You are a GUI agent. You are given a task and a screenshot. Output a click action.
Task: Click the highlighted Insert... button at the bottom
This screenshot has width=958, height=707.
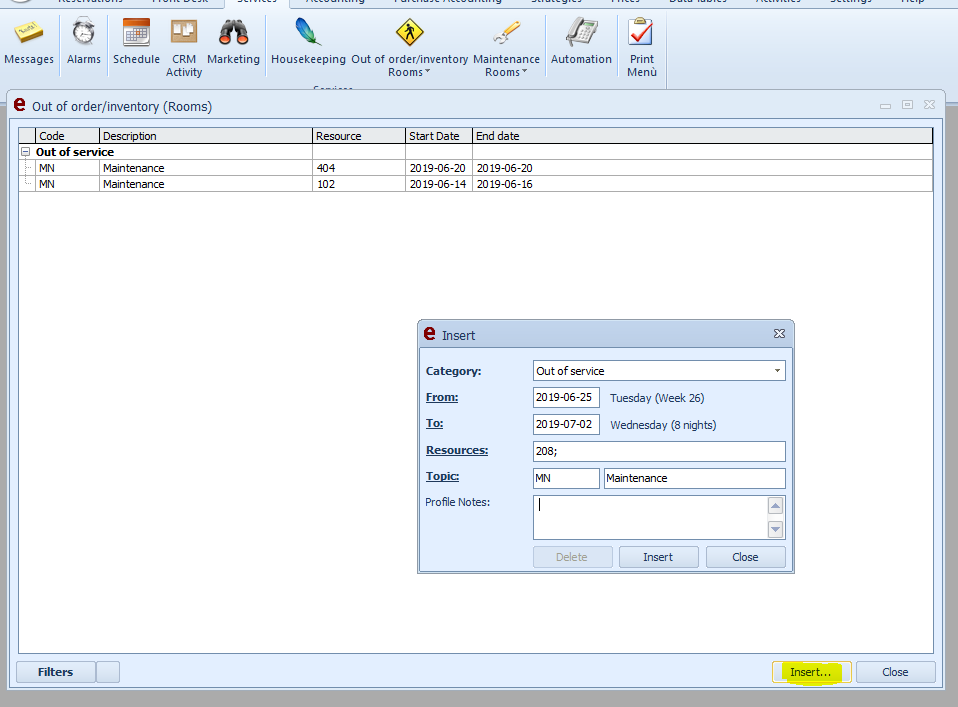click(810, 672)
